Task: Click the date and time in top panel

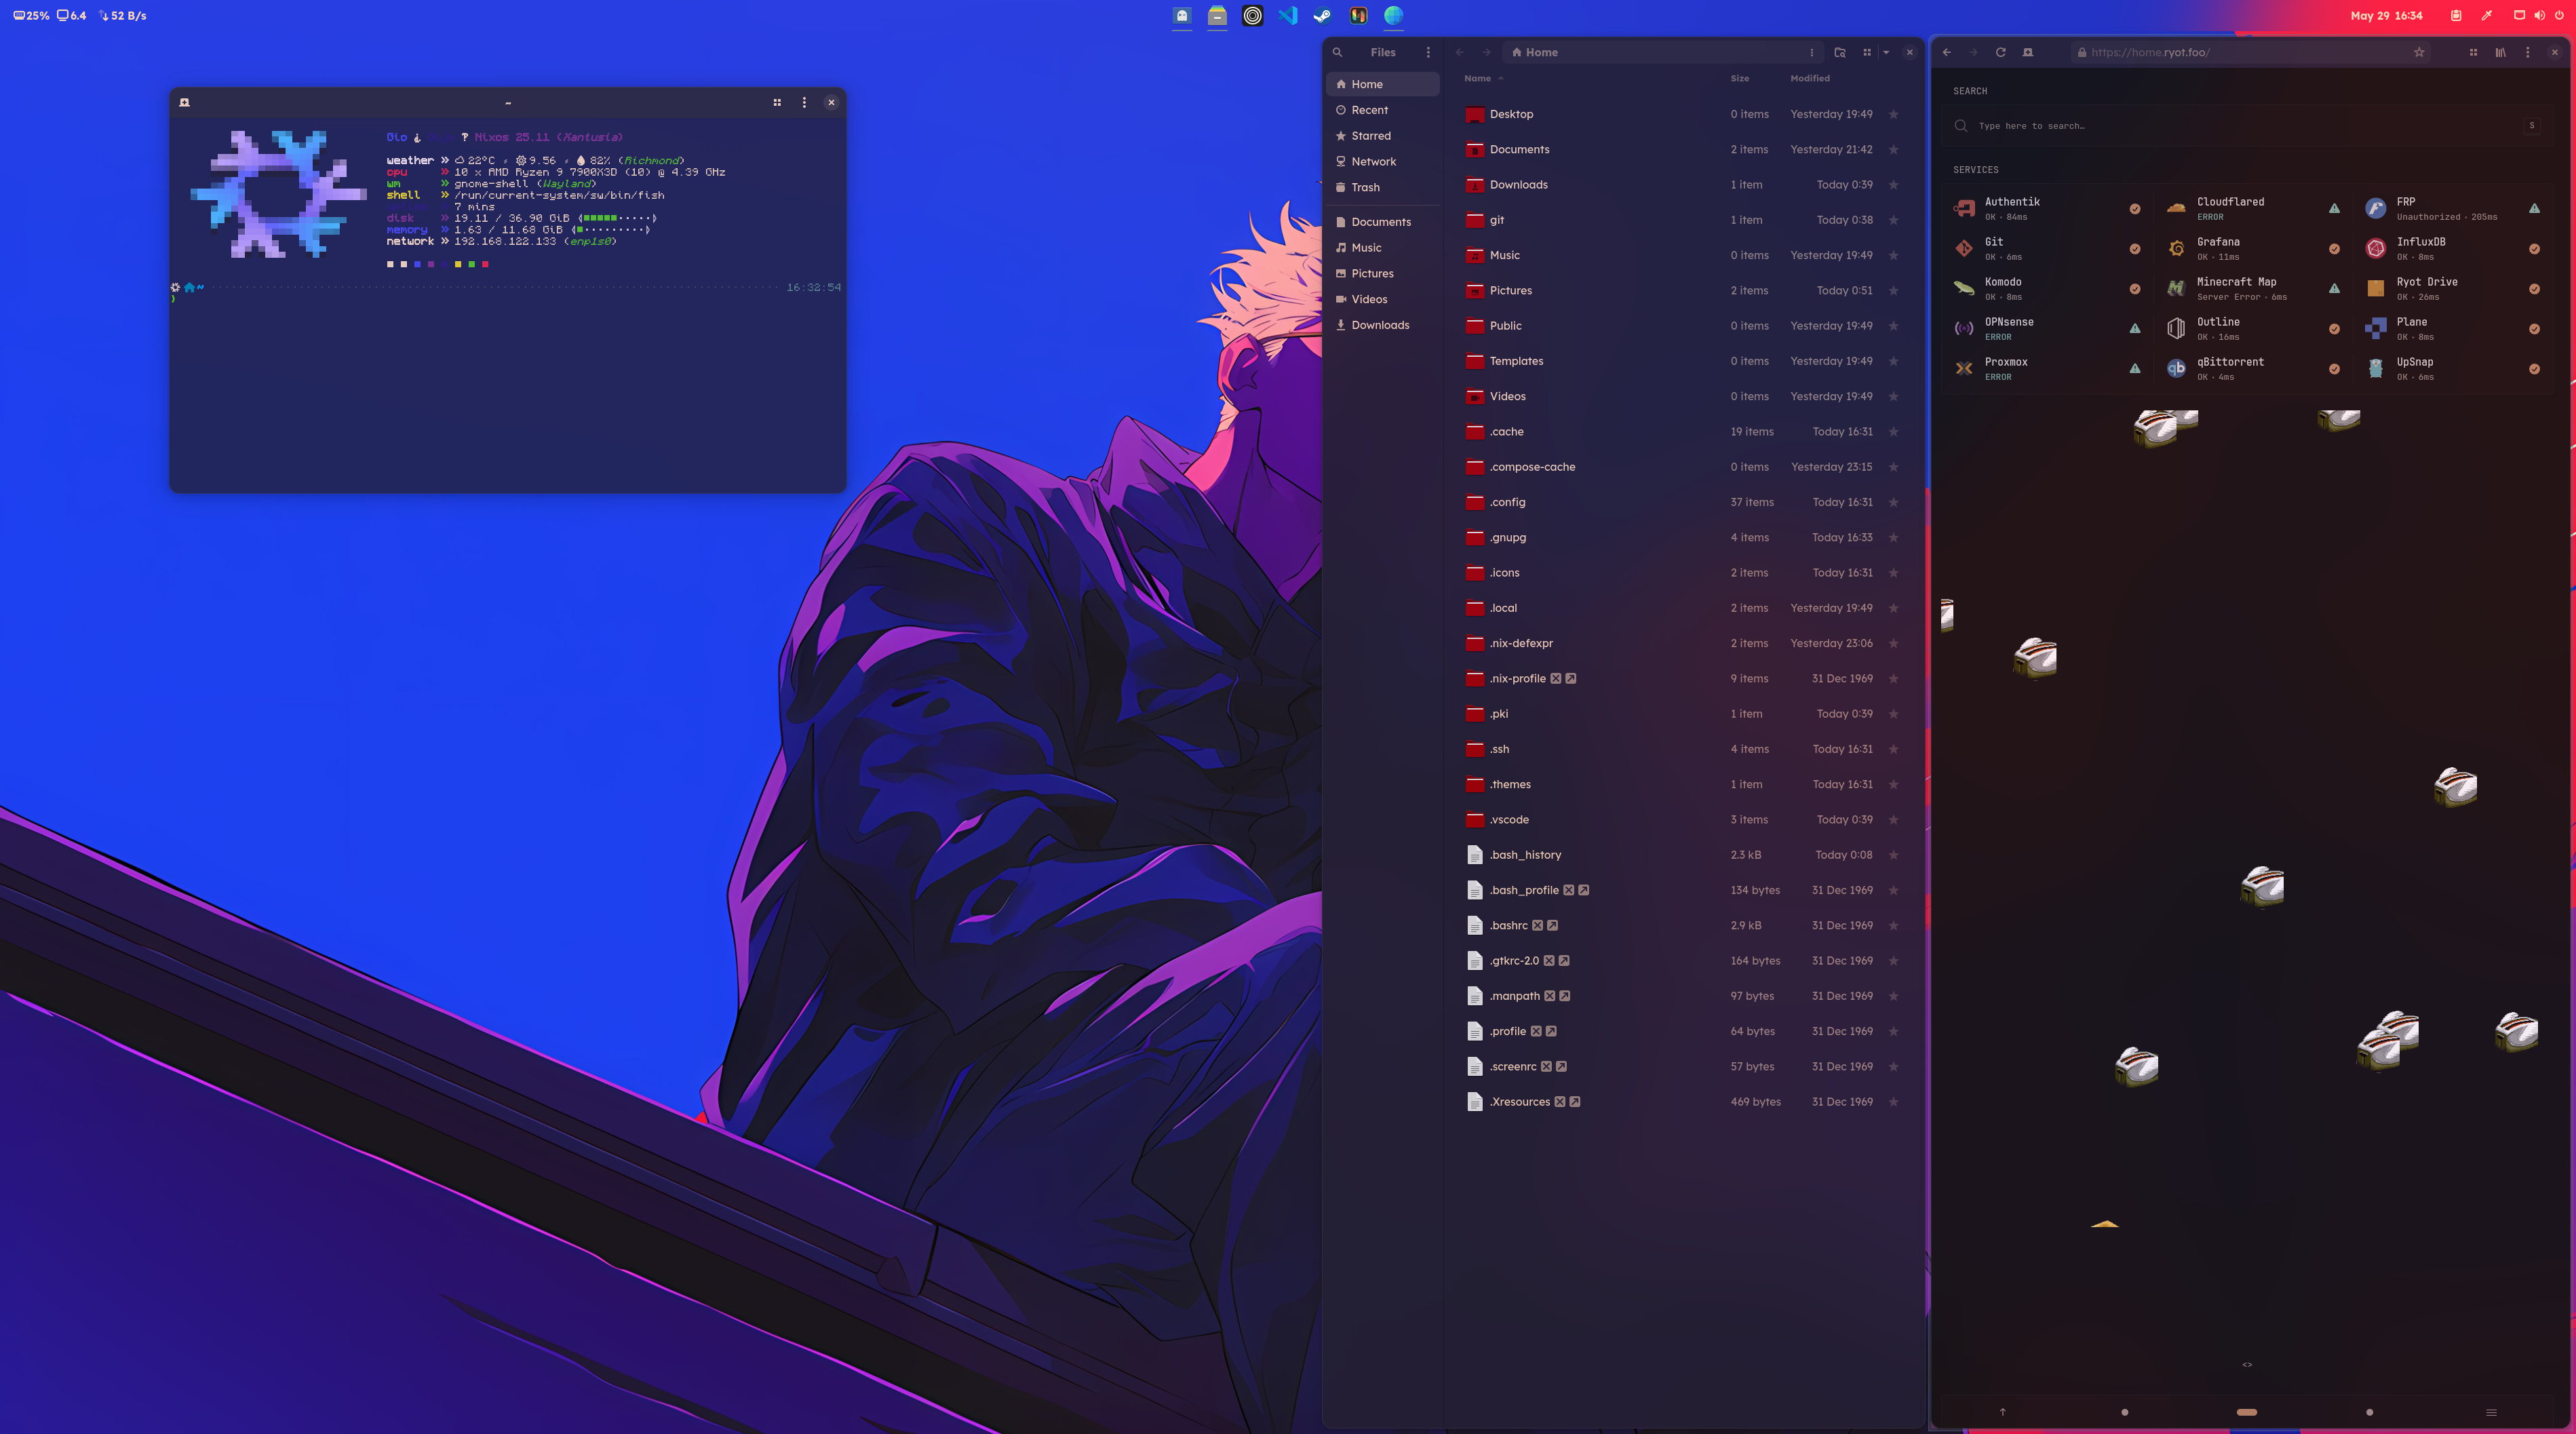Action: click(x=2386, y=15)
